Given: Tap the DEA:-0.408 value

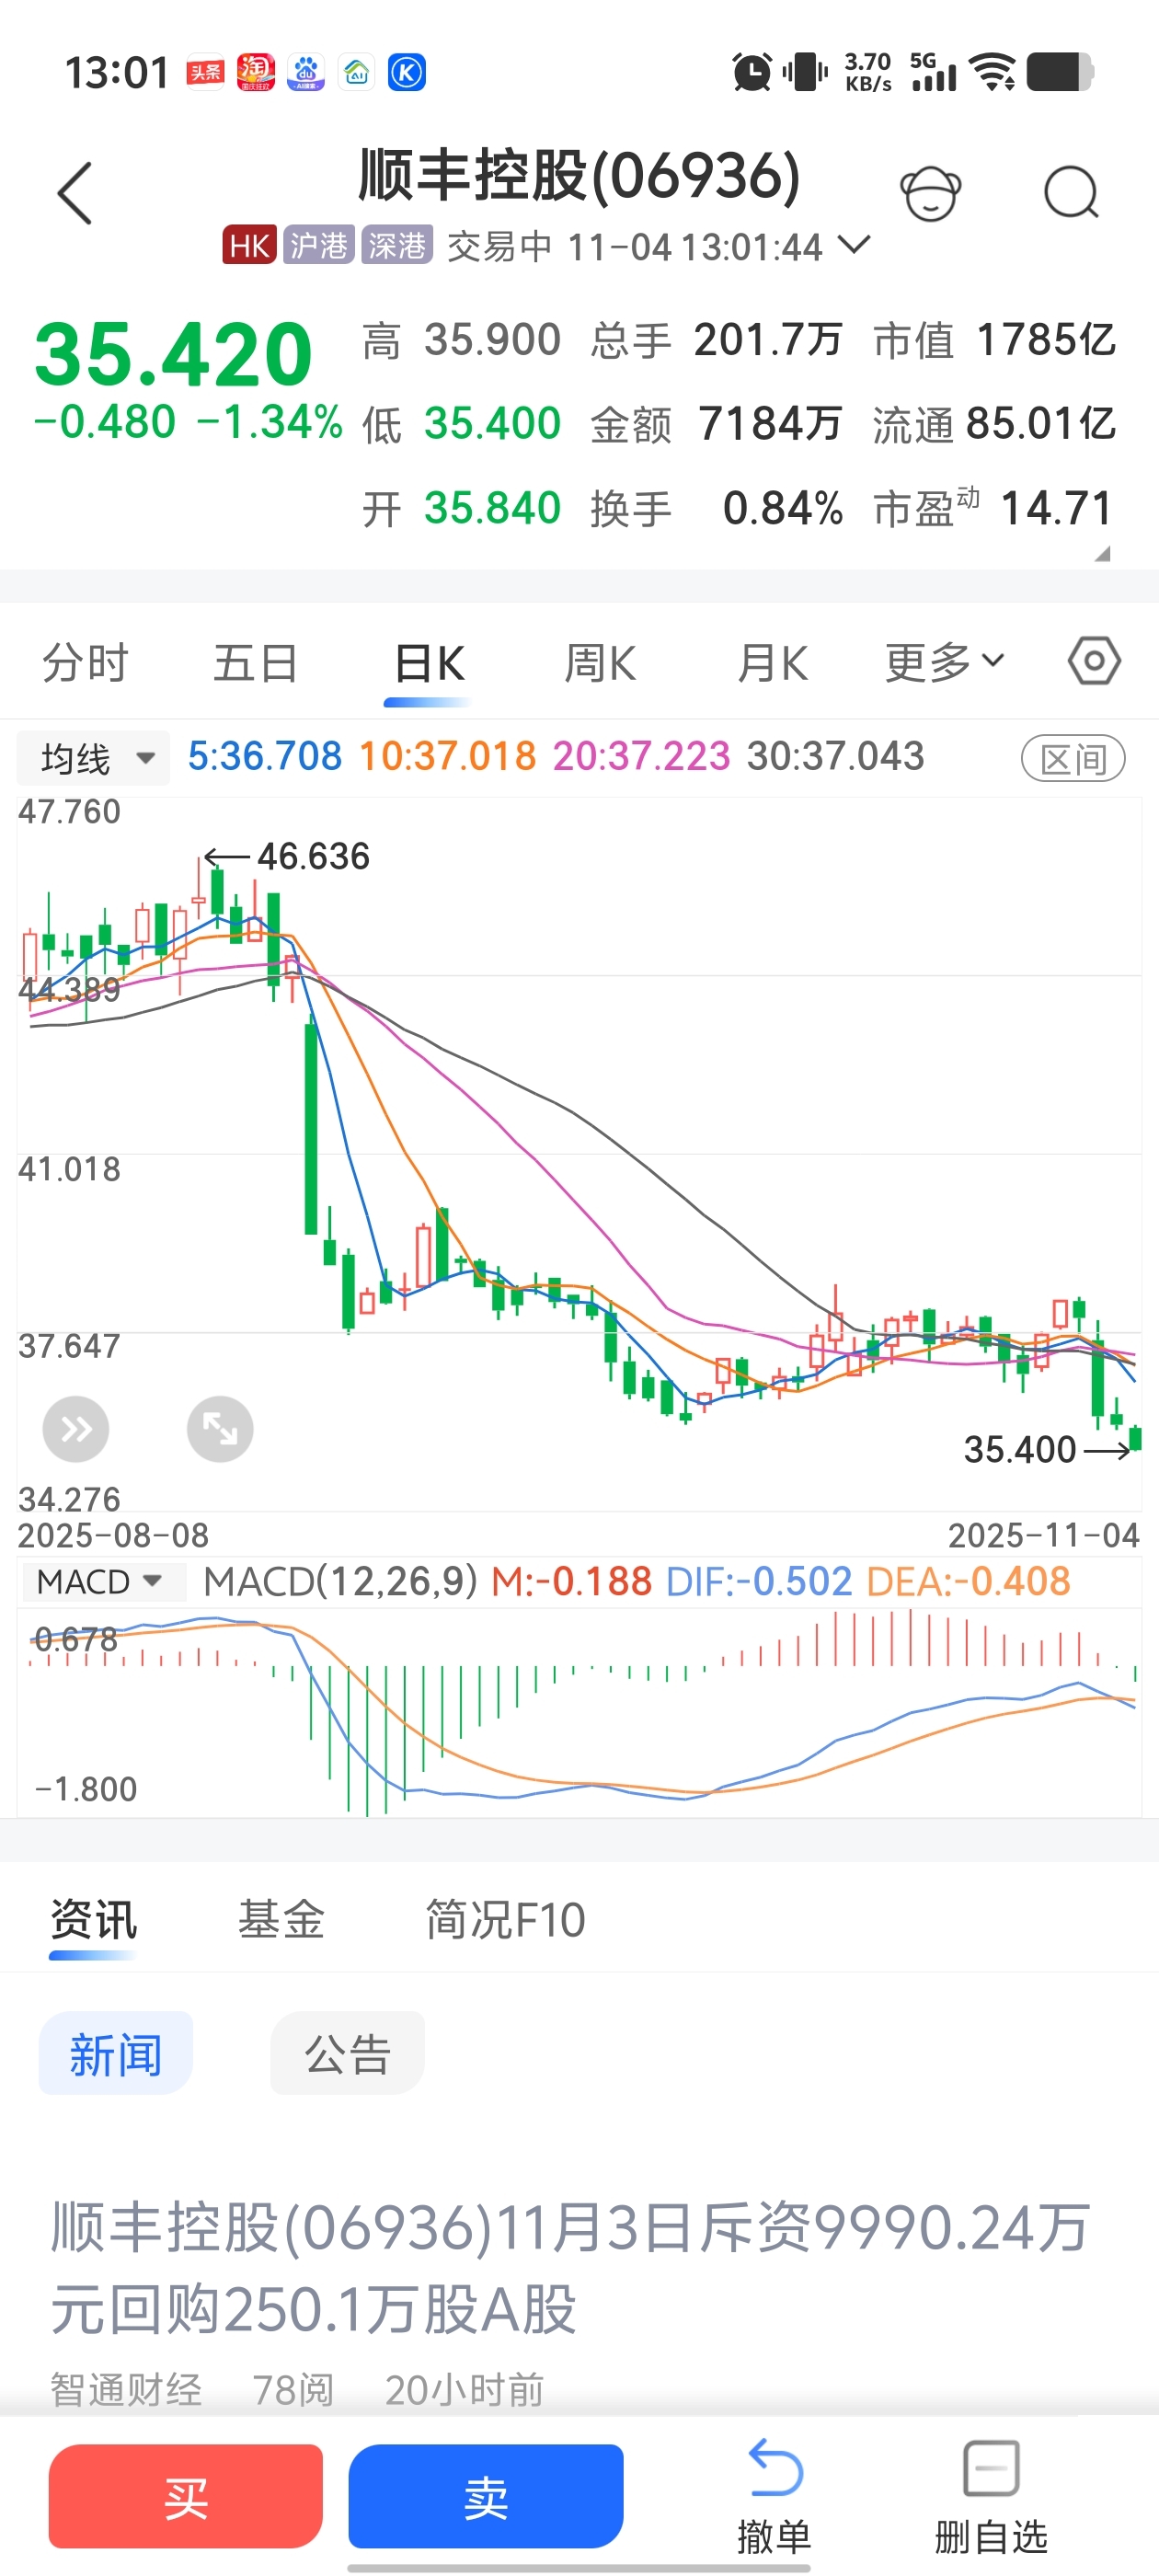Looking at the screenshot, I should (968, 1581).
